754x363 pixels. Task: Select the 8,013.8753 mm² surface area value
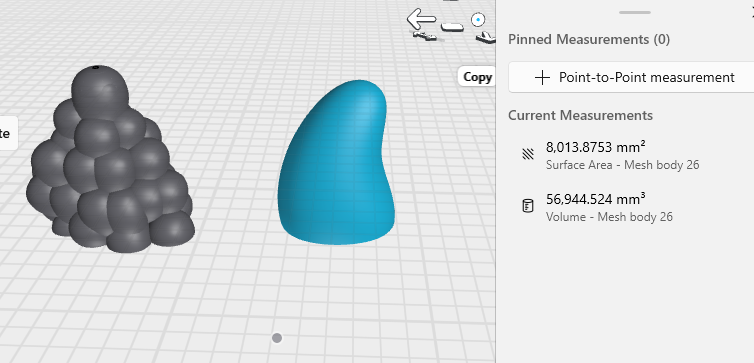[596, 146]
